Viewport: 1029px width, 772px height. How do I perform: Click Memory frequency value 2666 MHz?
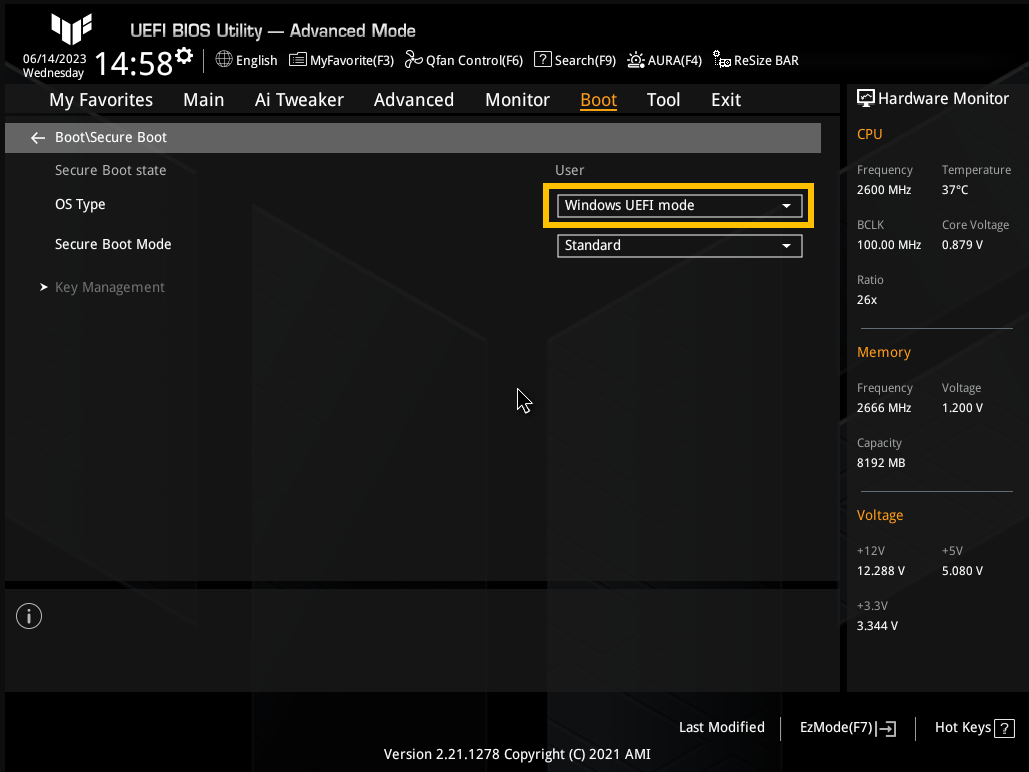point(884,408)
